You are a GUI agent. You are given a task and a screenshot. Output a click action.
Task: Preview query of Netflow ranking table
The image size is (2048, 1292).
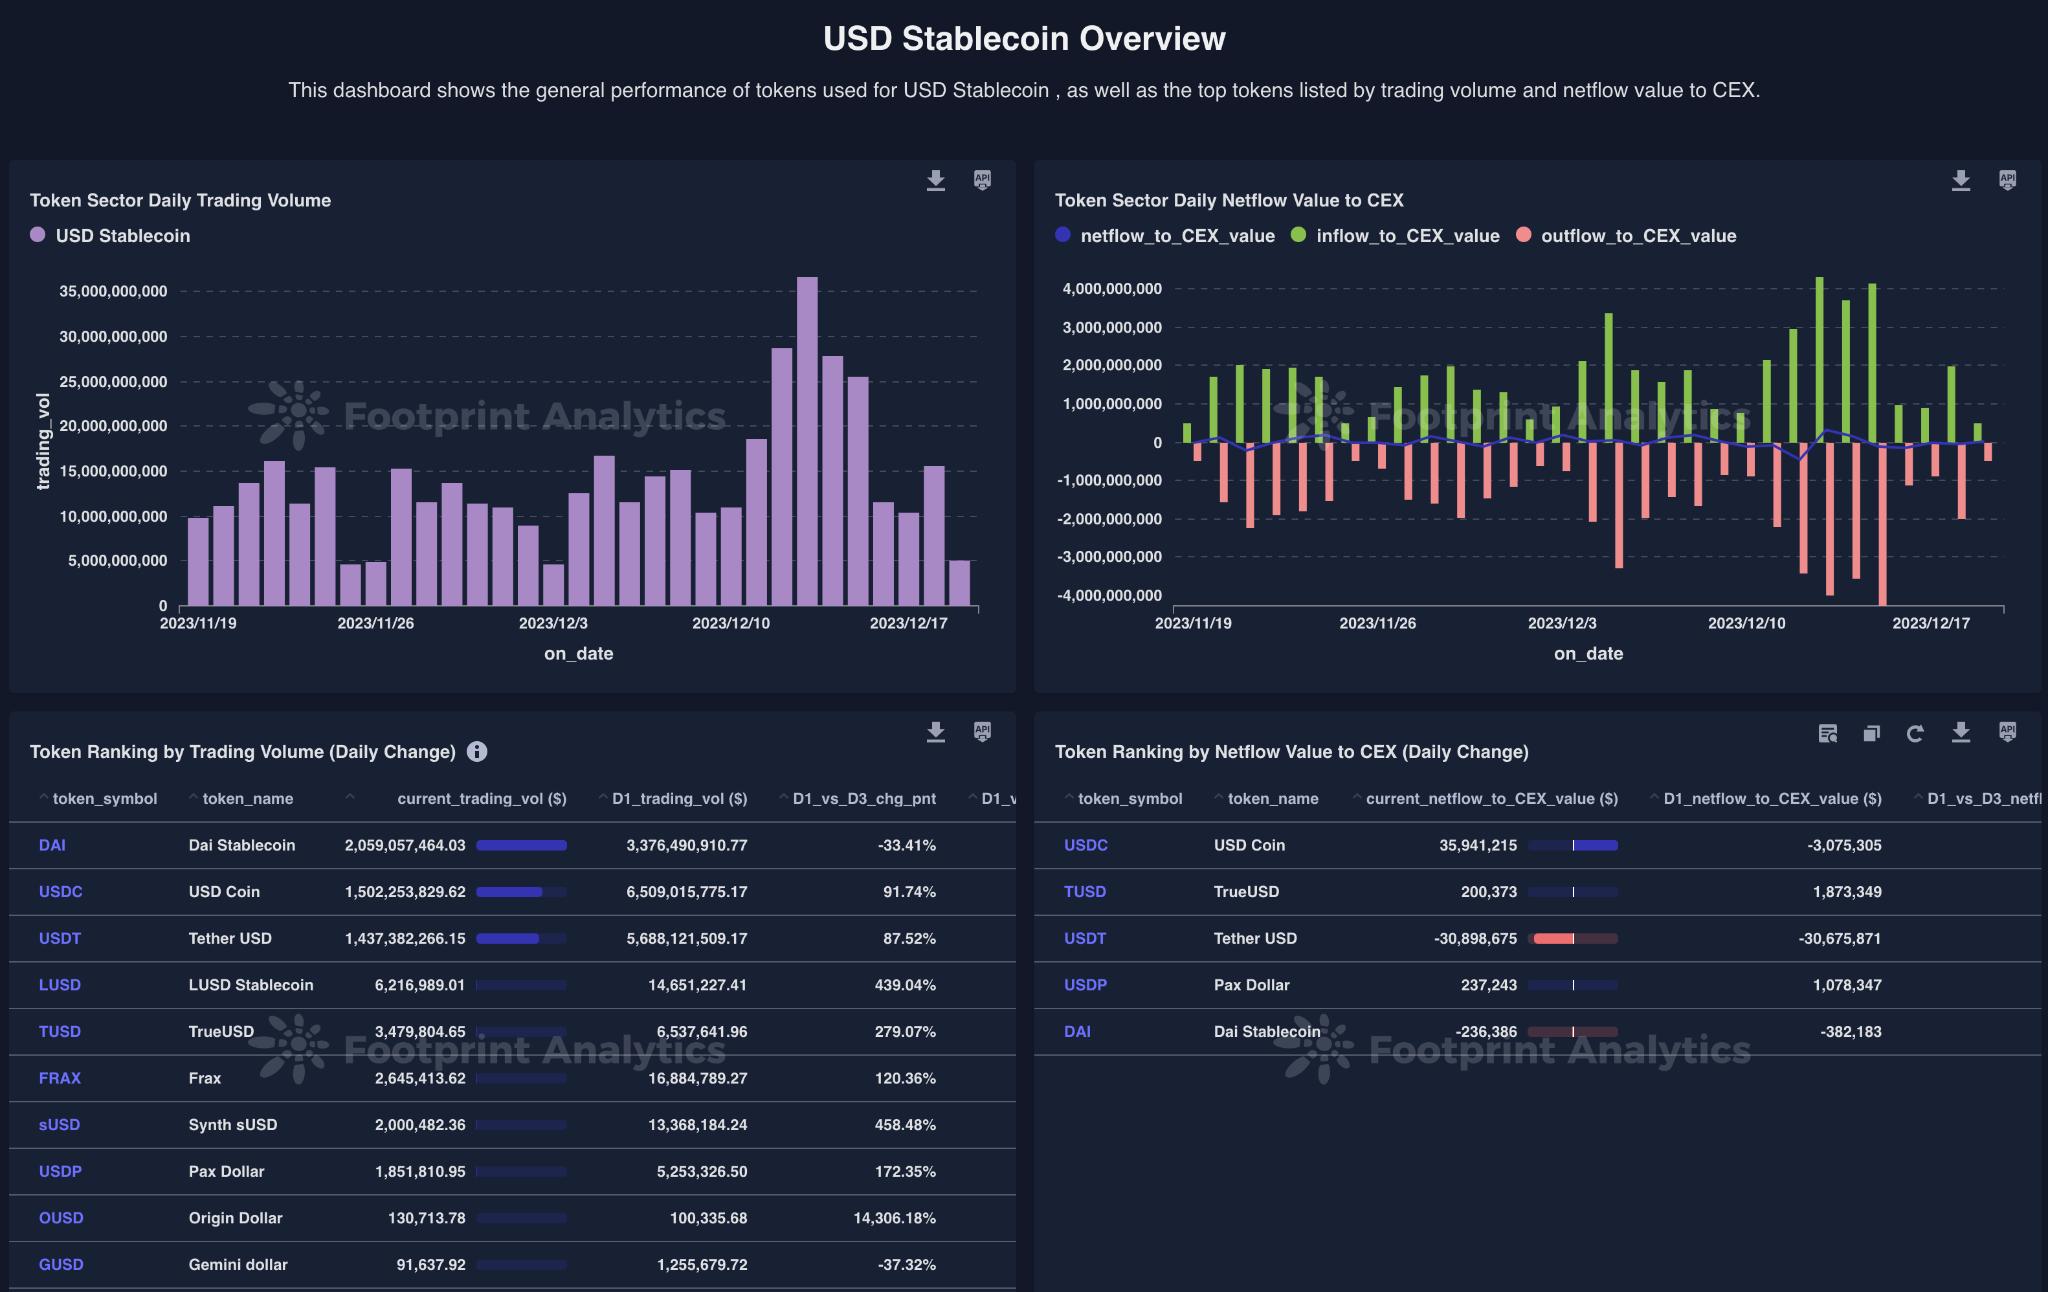click(x=1827, y=733)
